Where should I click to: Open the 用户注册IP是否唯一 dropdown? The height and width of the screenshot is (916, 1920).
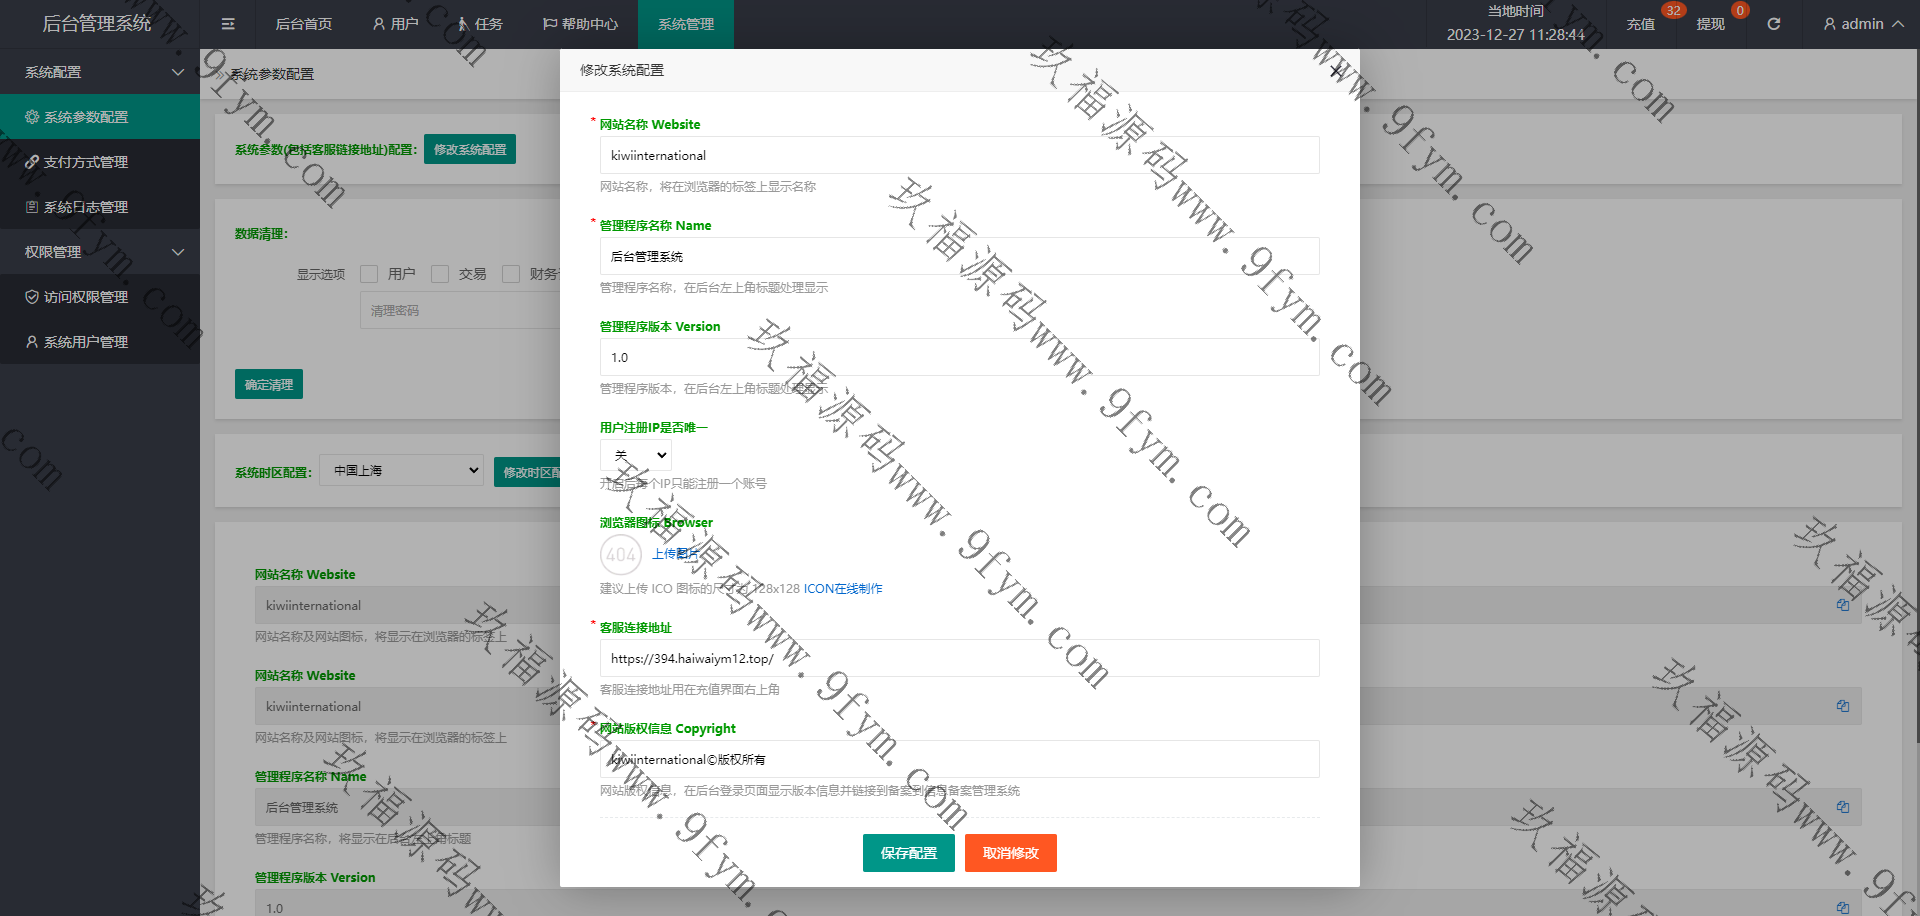tap(636, 456)
